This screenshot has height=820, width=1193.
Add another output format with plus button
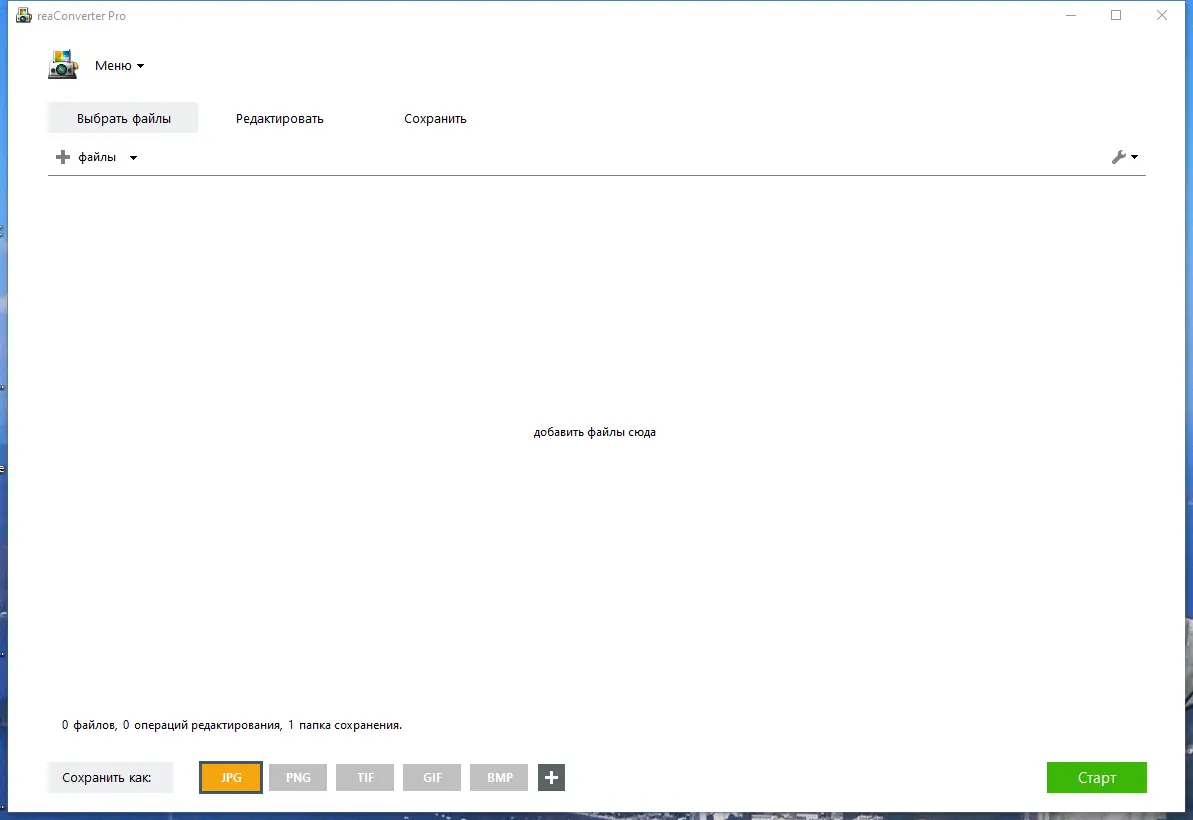tap(552, 777)
